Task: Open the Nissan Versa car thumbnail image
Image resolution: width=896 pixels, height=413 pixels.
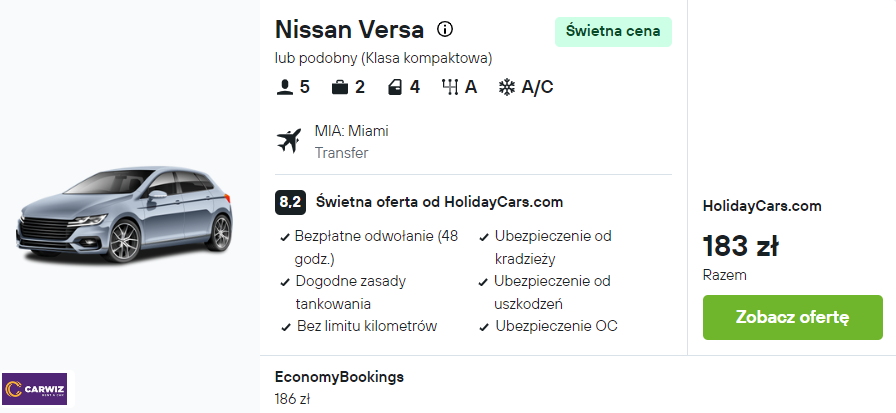Action: click(124, 214)
